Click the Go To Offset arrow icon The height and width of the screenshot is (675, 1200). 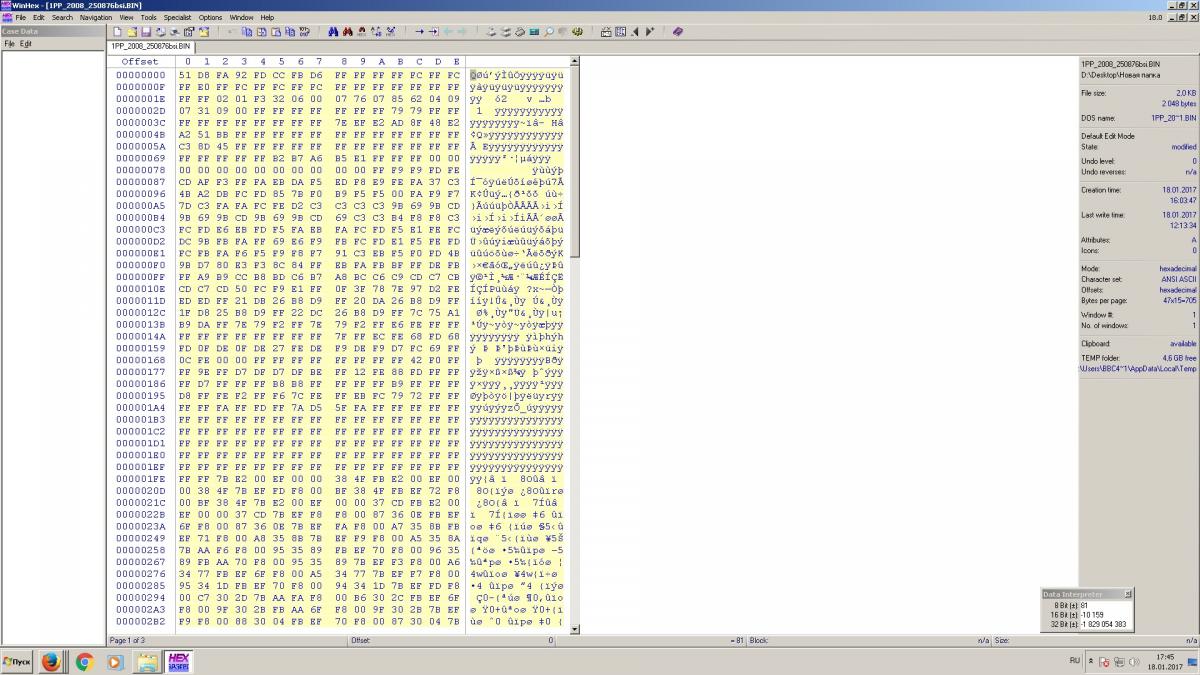click(420, 32)
